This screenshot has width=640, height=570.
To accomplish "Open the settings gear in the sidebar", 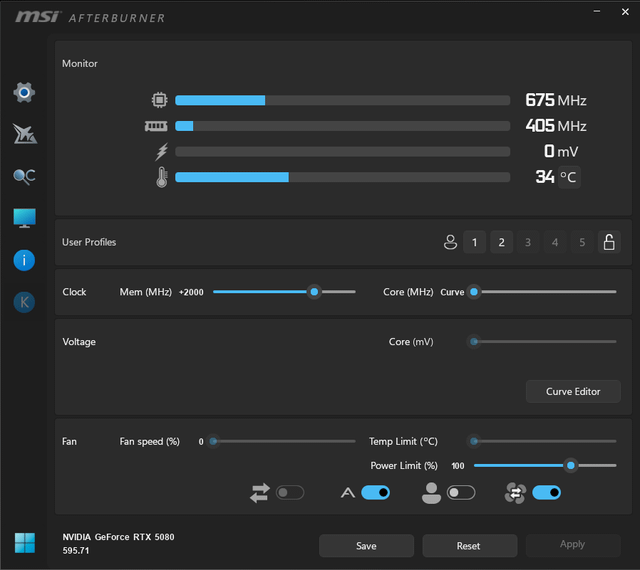I will 24,93.
